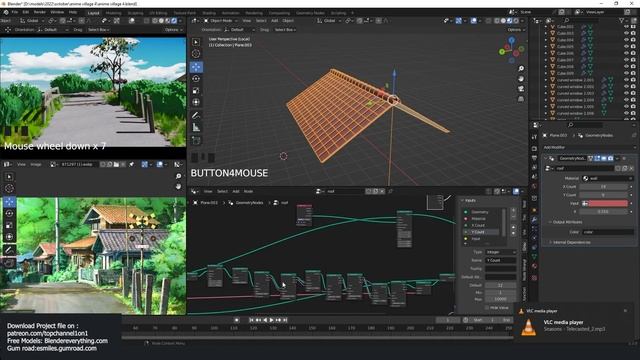
Task: Expand the Add Modifier dropdown
Action: tap(589, 147)
